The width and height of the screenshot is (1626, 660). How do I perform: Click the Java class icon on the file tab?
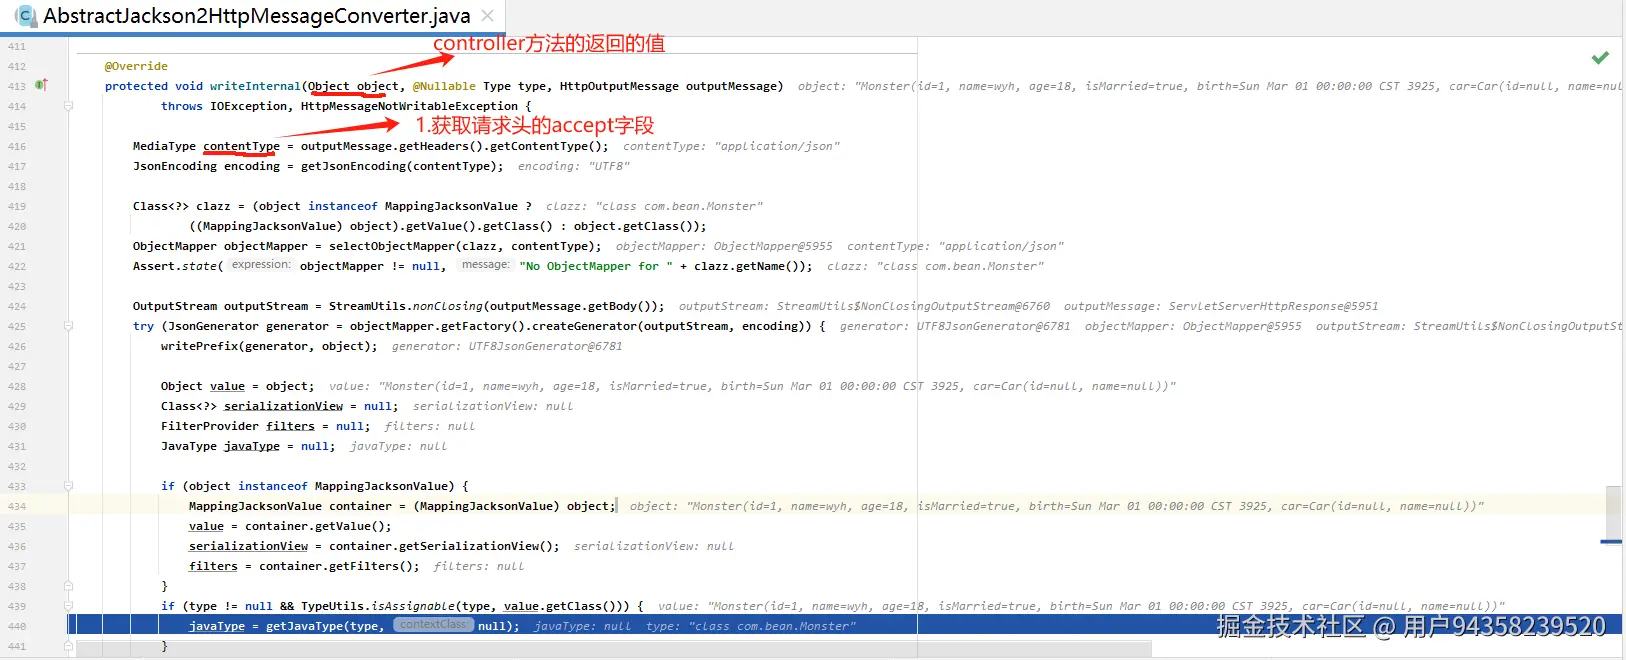coord(26,16)
